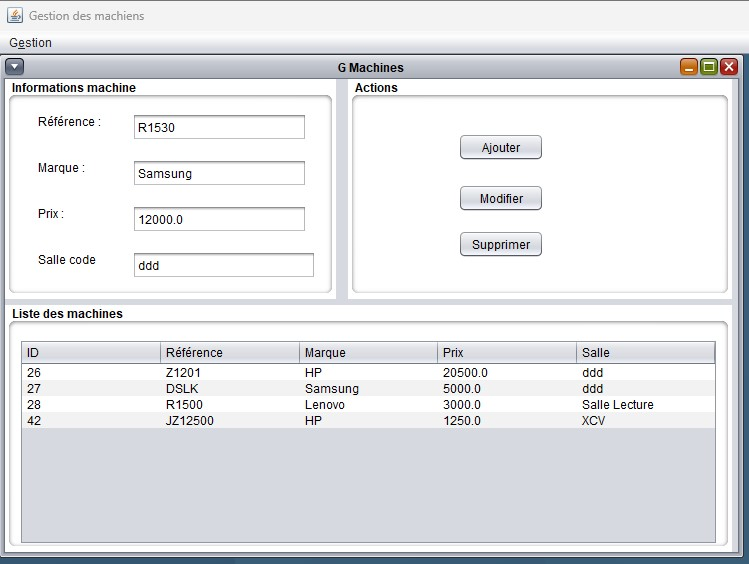Click the Ajouter button

click(501, 147)
